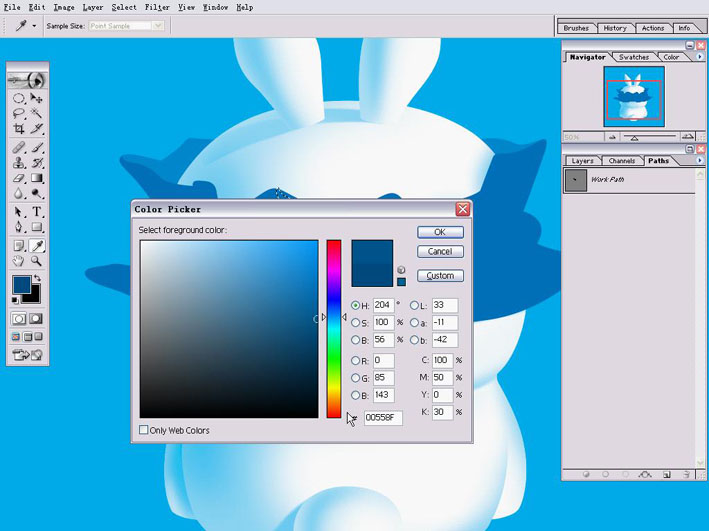The height and width of the screenshot is (531, 709).
Task: Select the Eraser tool
Action: 19,178
